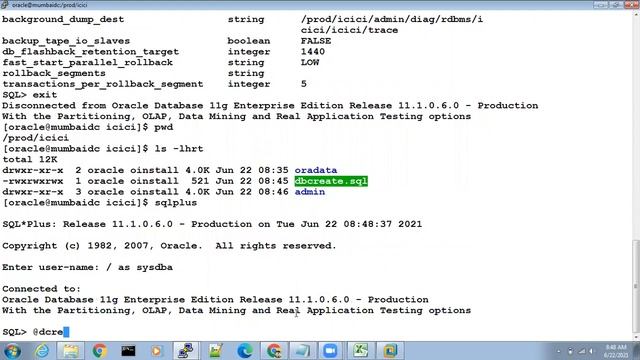Screen dimensions: 640x360
Task: Show hidden system tray icons
Action: coord(558,351)
